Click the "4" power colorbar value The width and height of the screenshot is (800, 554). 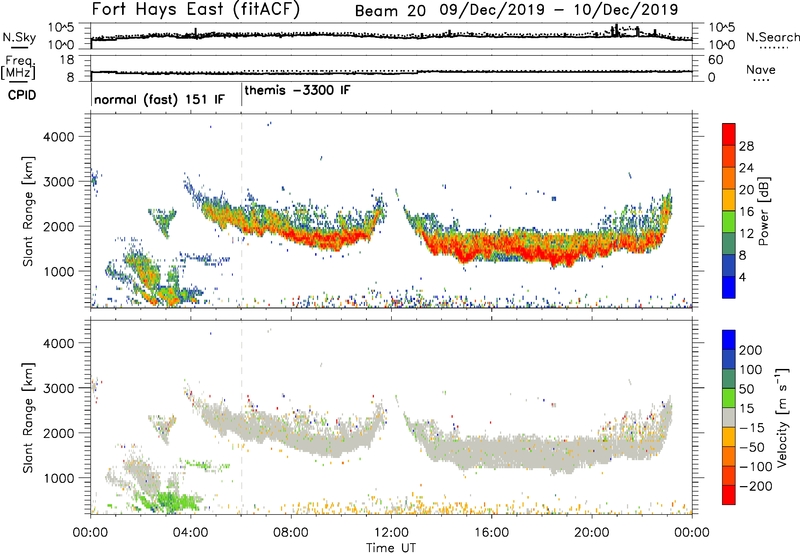(743, 277)
